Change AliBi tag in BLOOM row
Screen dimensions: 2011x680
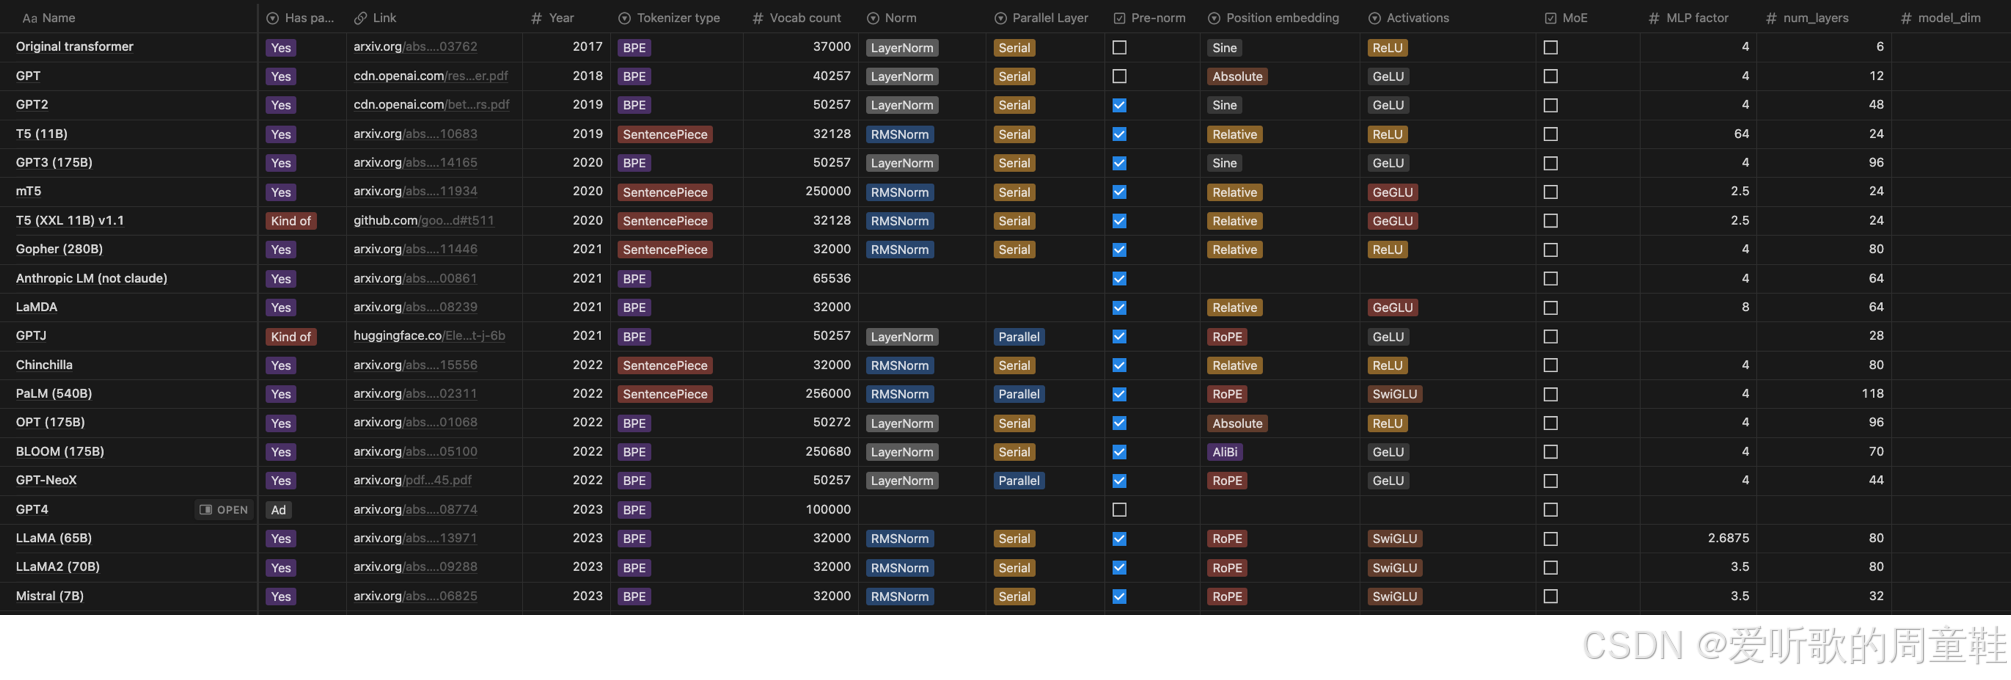[1225, 452]
